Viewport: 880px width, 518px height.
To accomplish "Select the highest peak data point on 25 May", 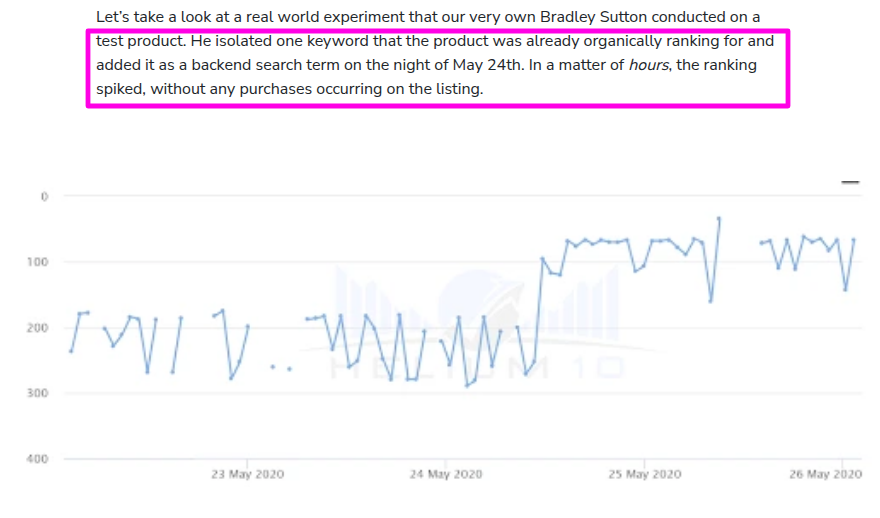I will point(719,218).
